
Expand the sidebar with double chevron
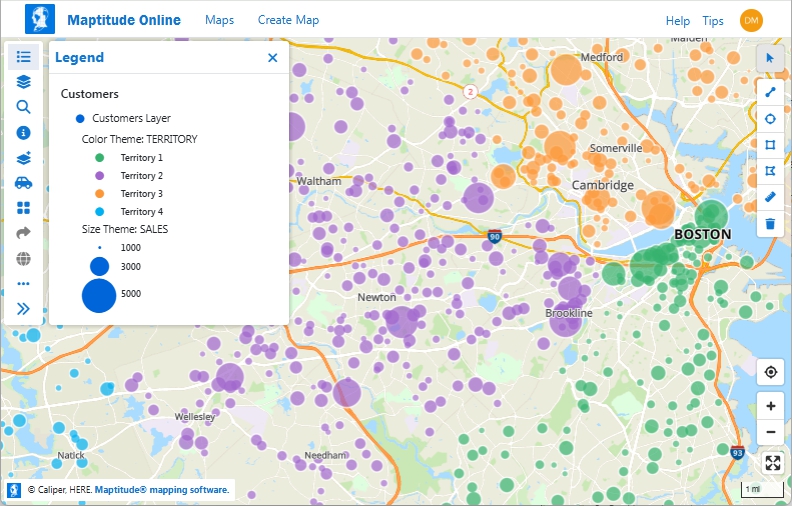tap(24, 309)
